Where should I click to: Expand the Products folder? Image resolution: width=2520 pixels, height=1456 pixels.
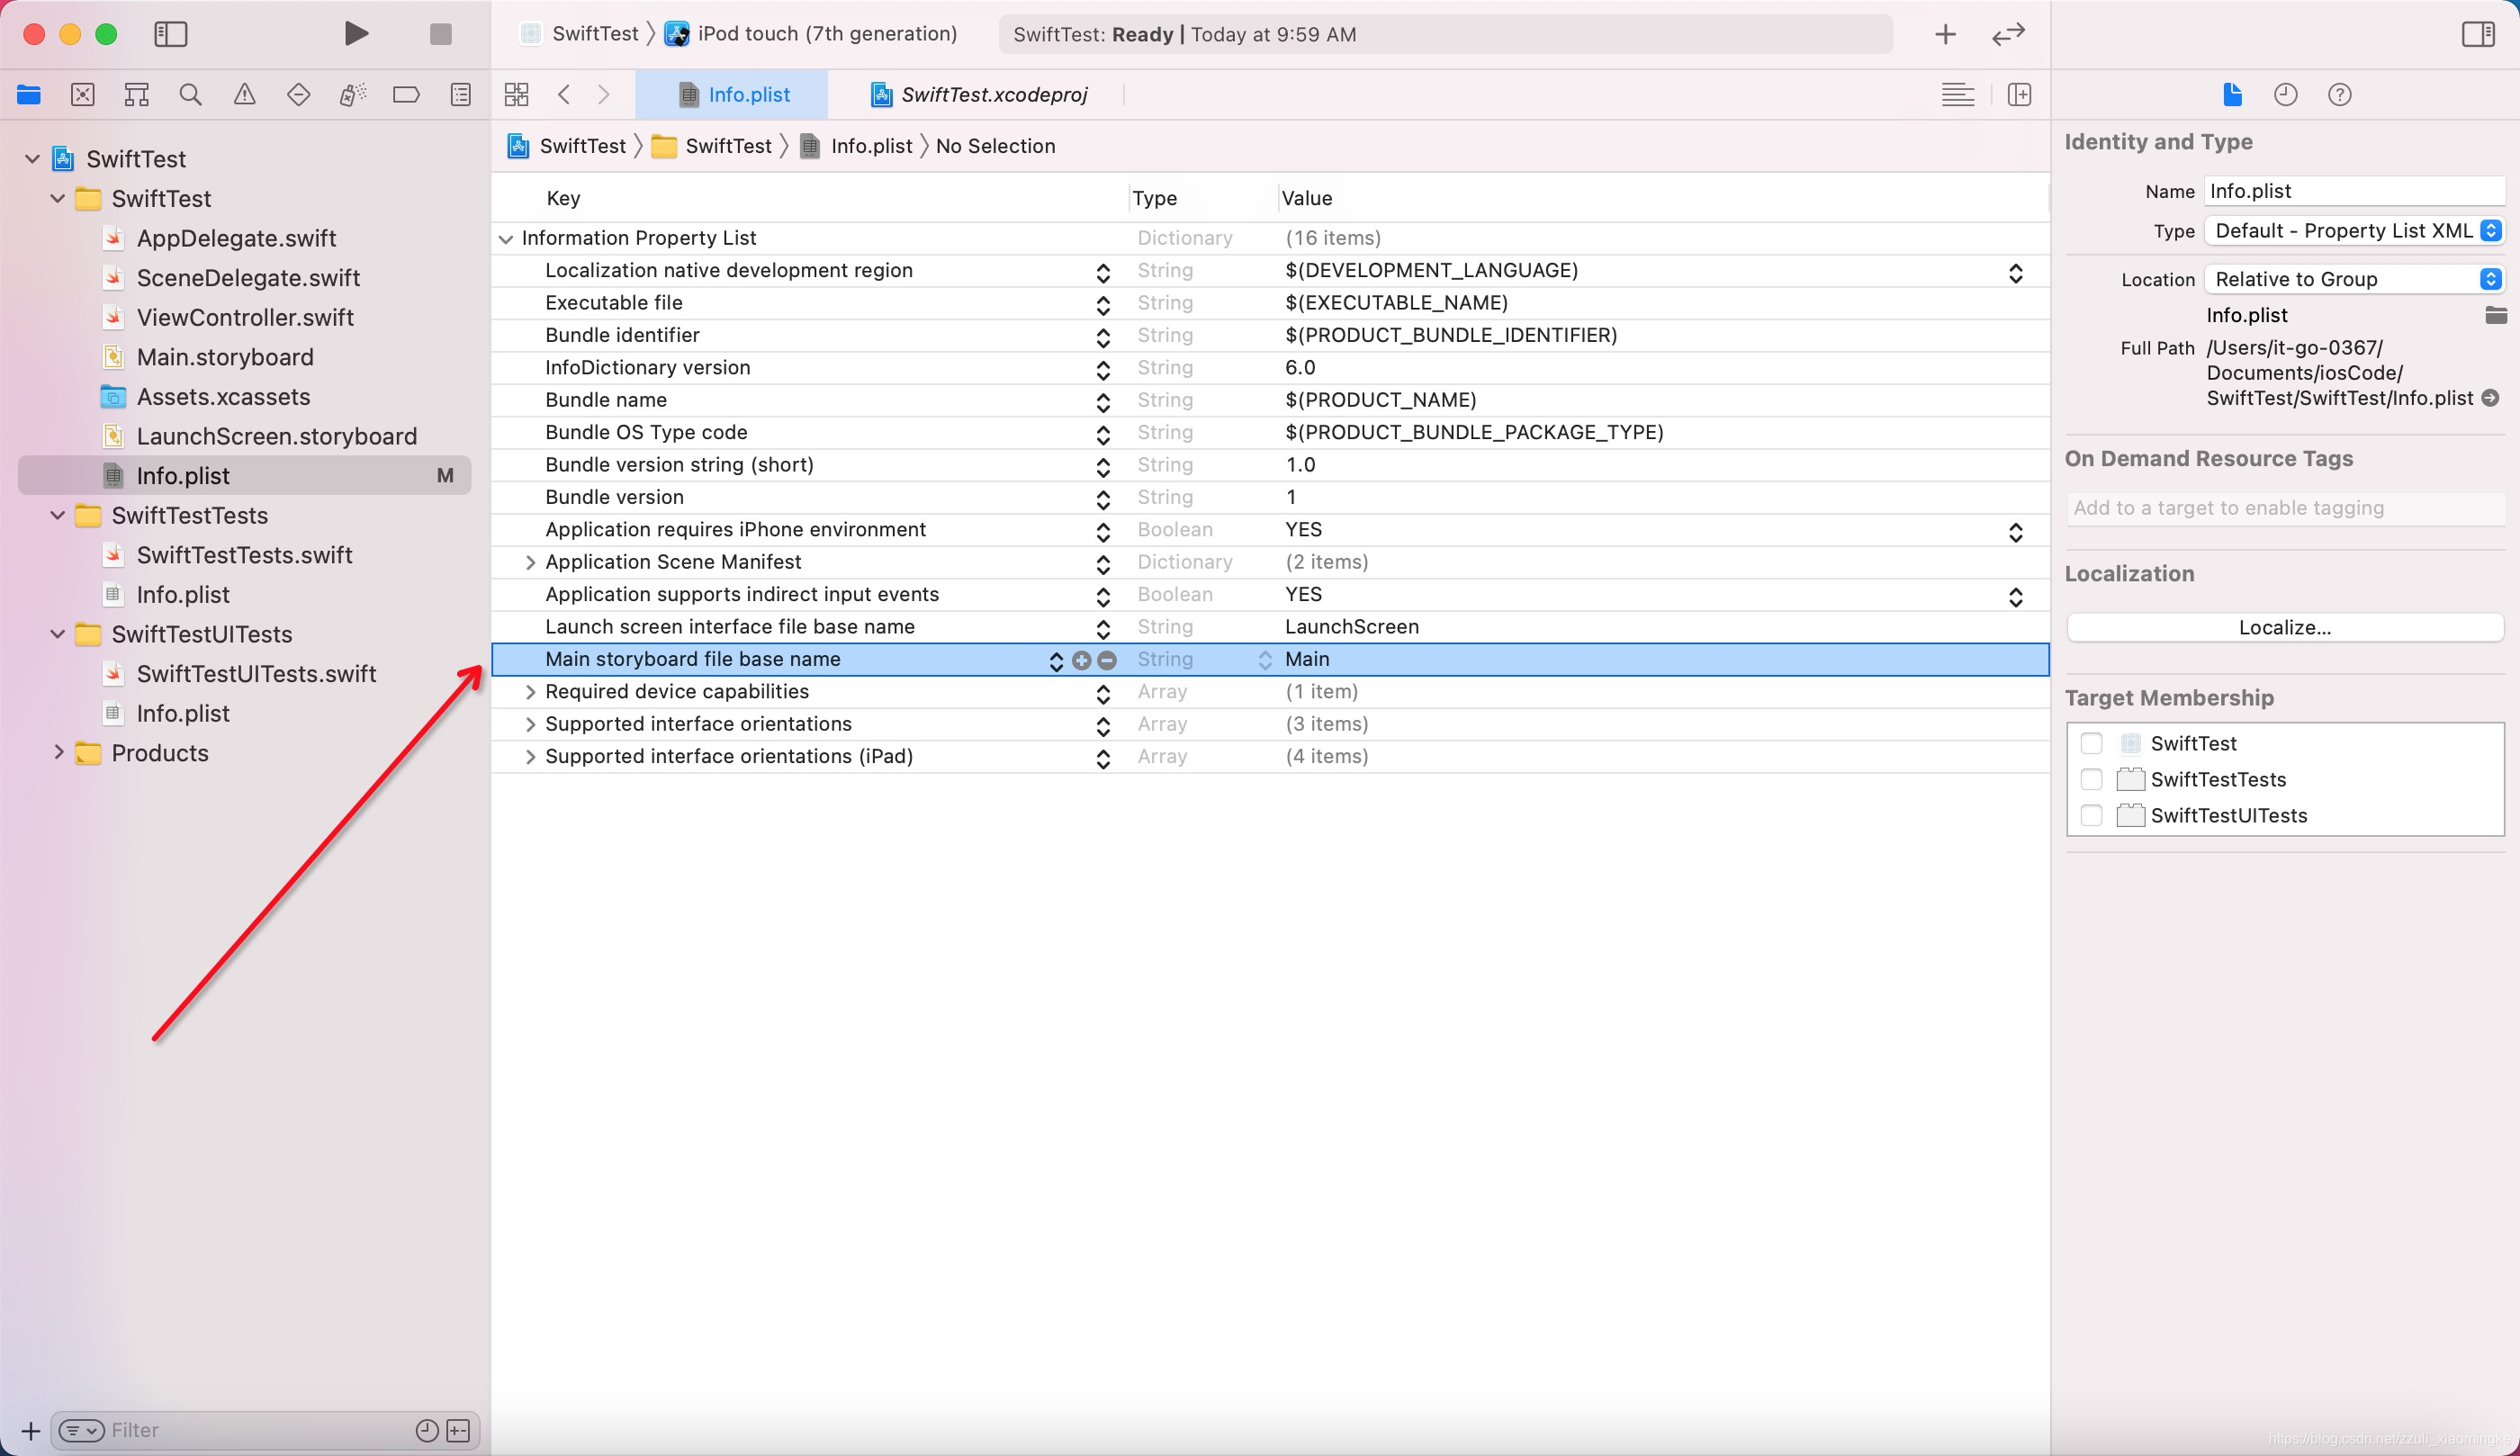pos(58,752)
